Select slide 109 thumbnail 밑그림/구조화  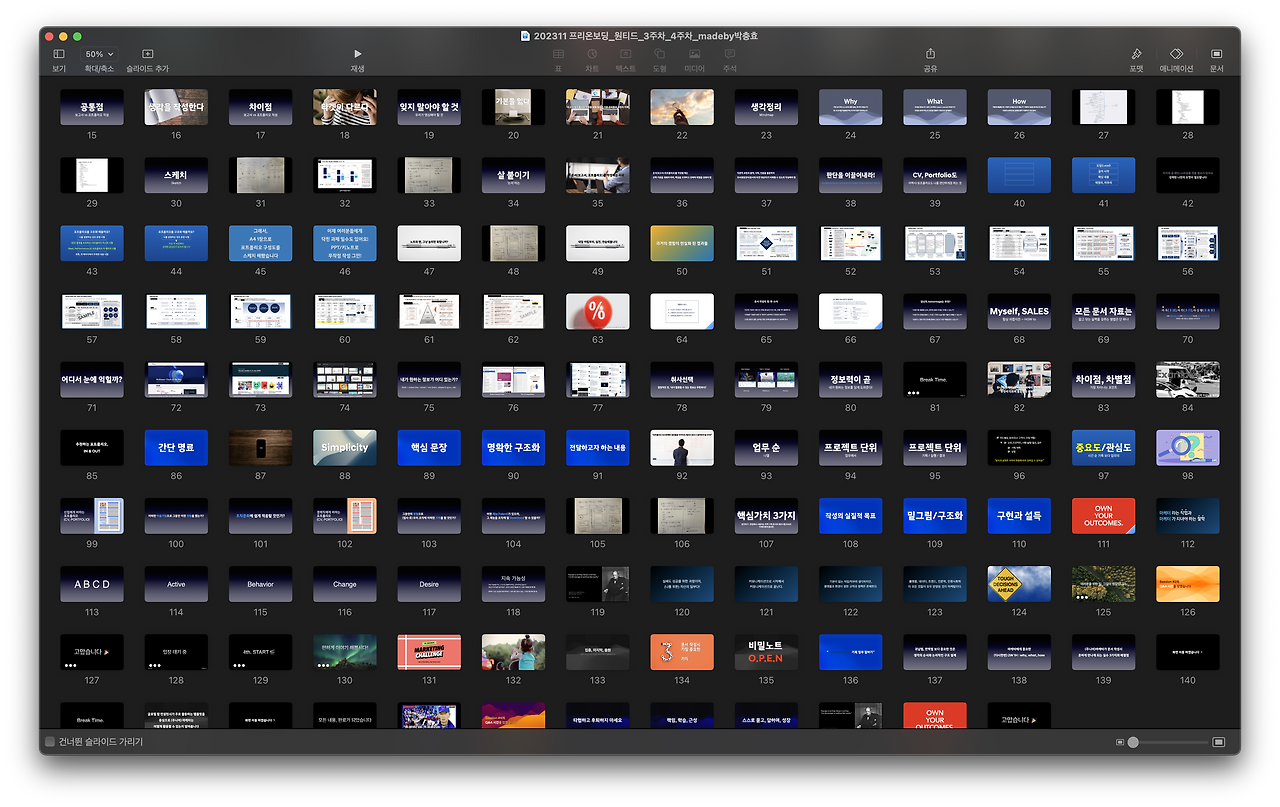tap(935, 516)
